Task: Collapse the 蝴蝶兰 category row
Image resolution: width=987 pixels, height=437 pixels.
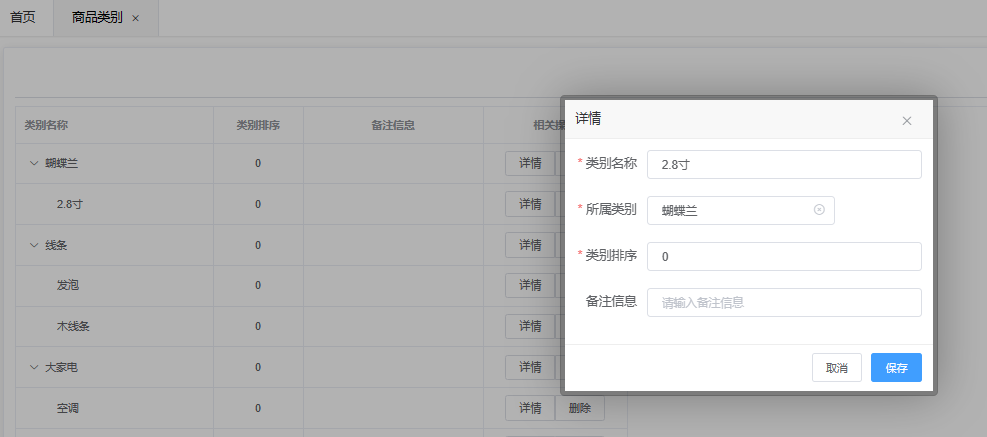Action: pos(34,163)
